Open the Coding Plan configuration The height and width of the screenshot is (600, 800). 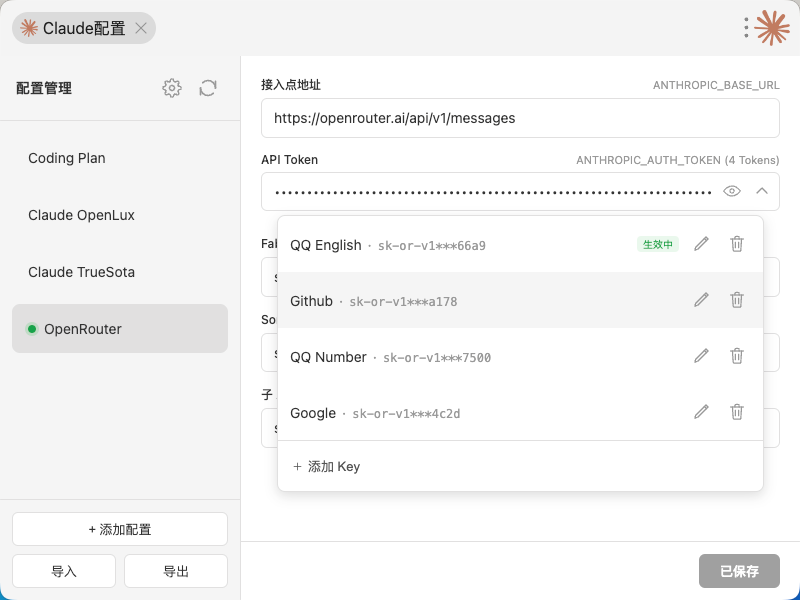[120, 158]
